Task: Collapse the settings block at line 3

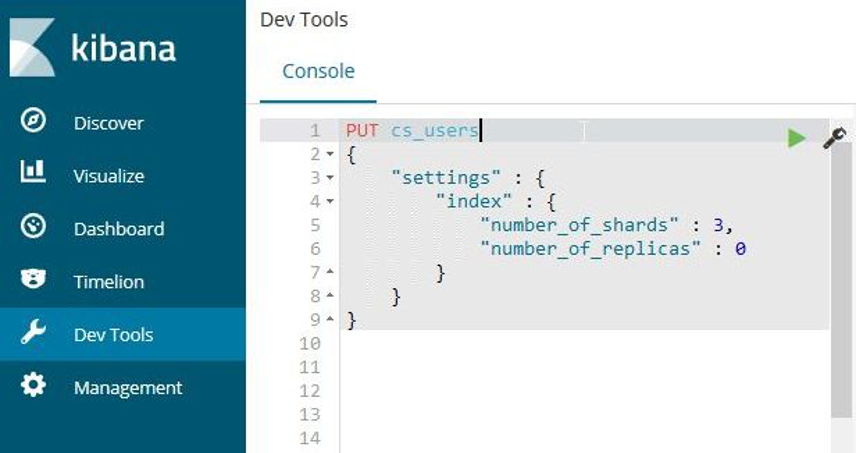Action: tap(329, 178)
